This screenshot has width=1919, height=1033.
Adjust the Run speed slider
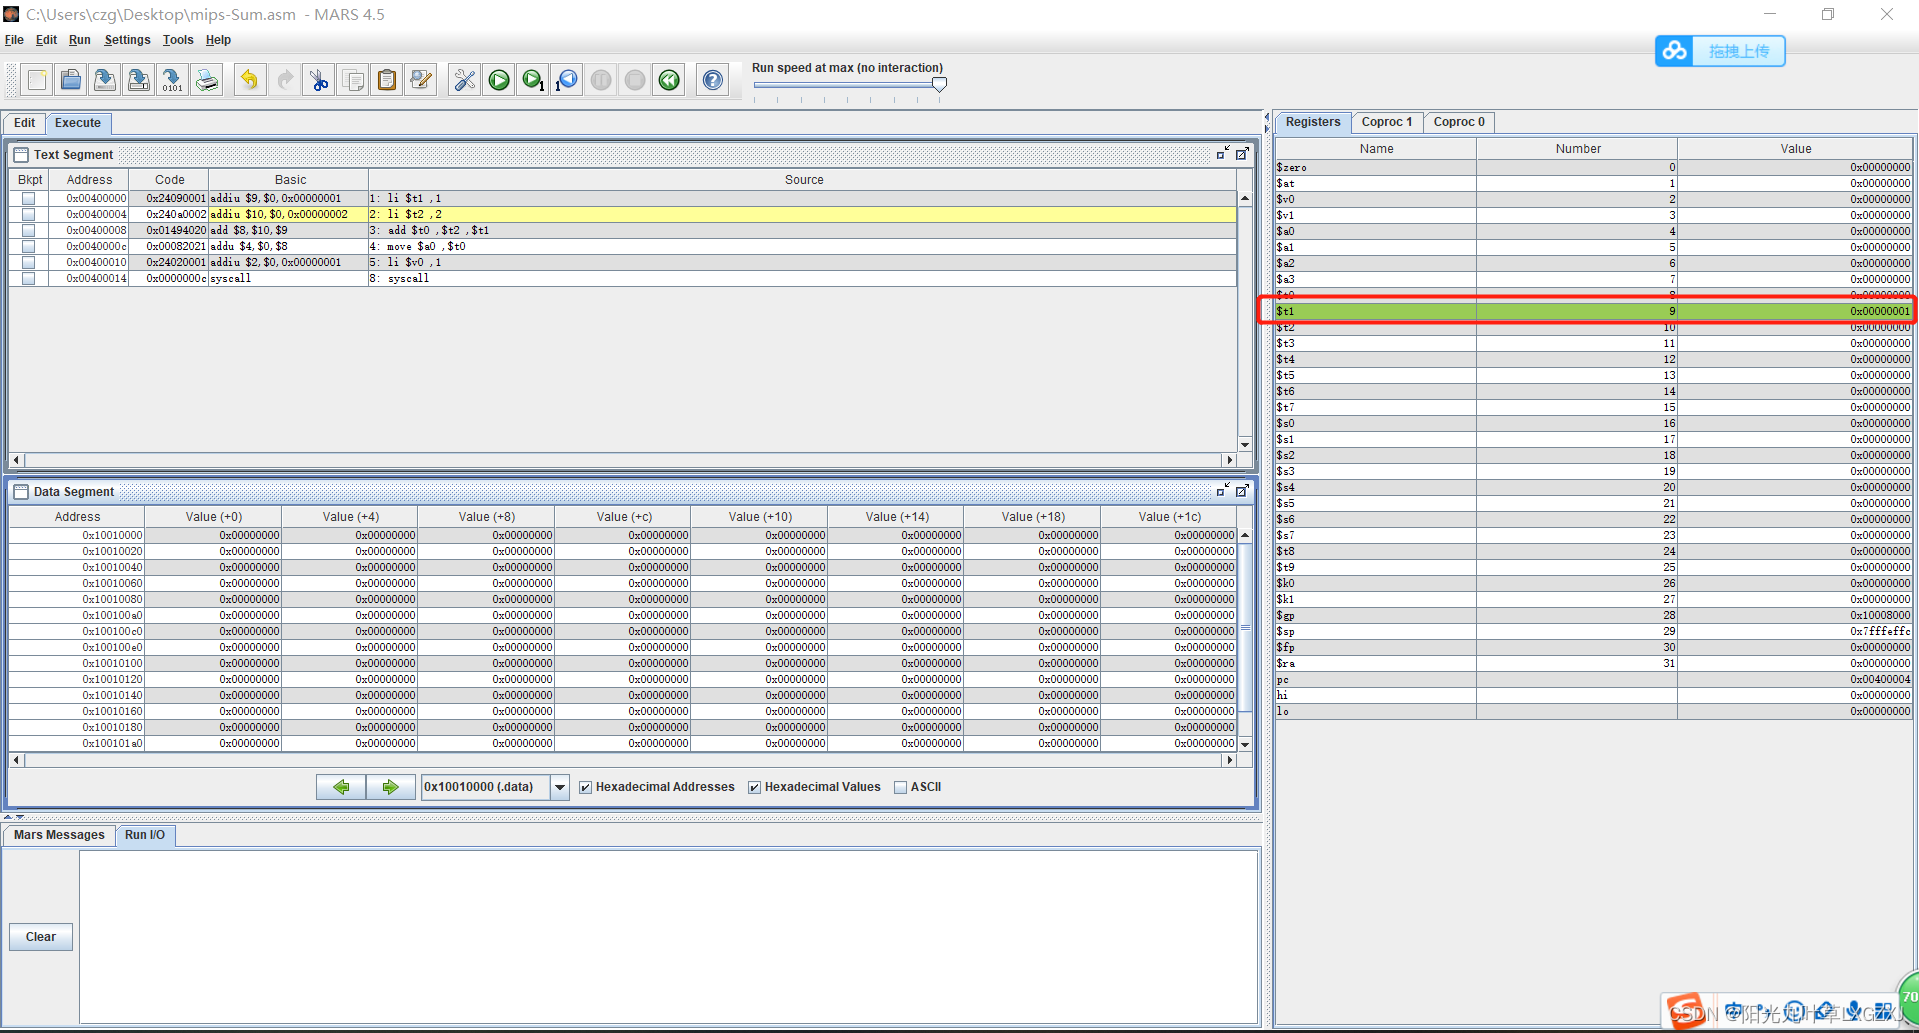click(x=939, y=85)
